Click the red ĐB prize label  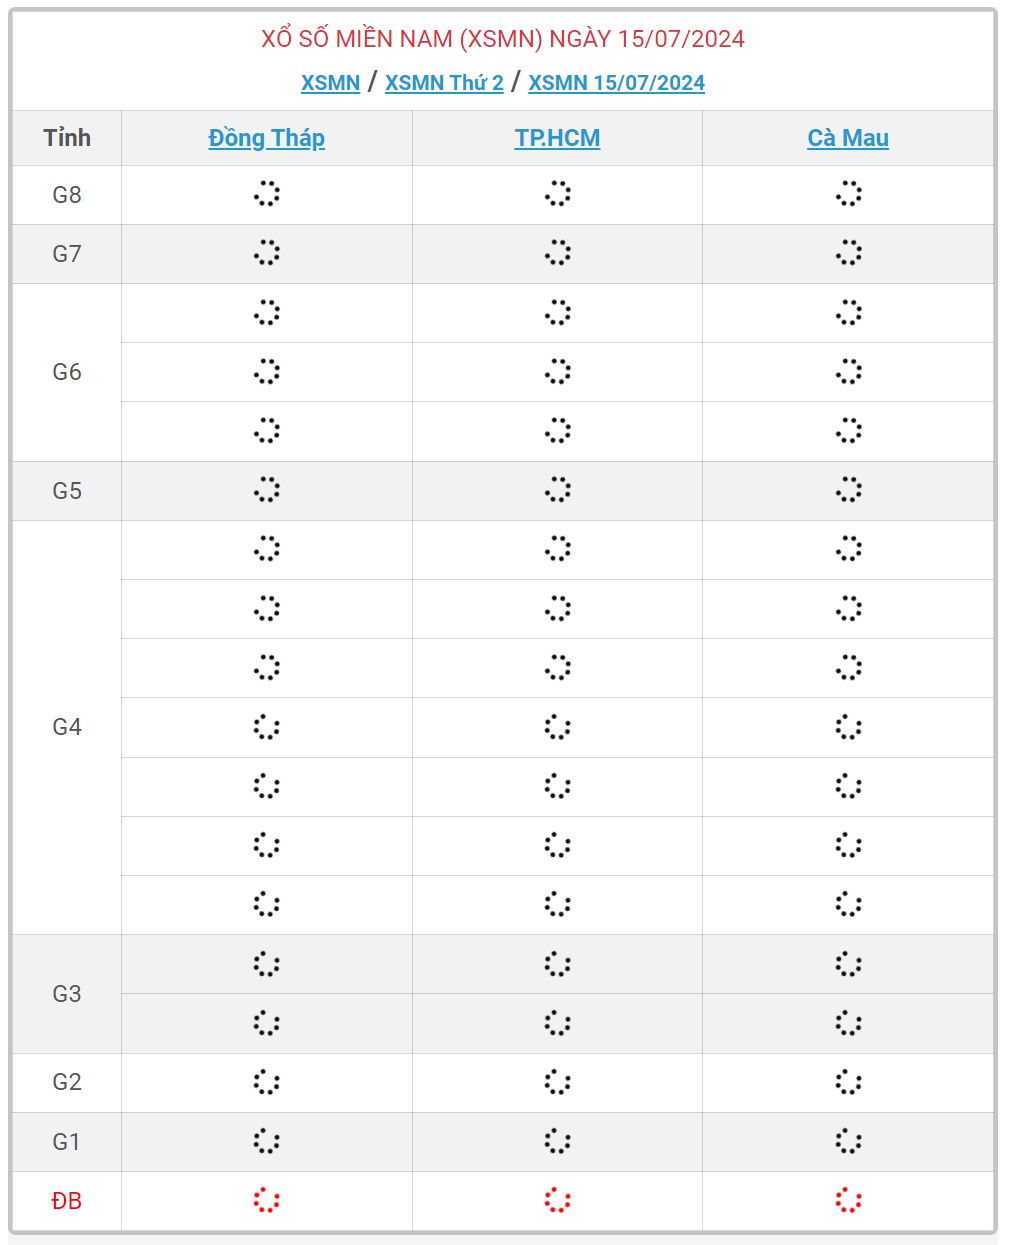(67, 1200)
